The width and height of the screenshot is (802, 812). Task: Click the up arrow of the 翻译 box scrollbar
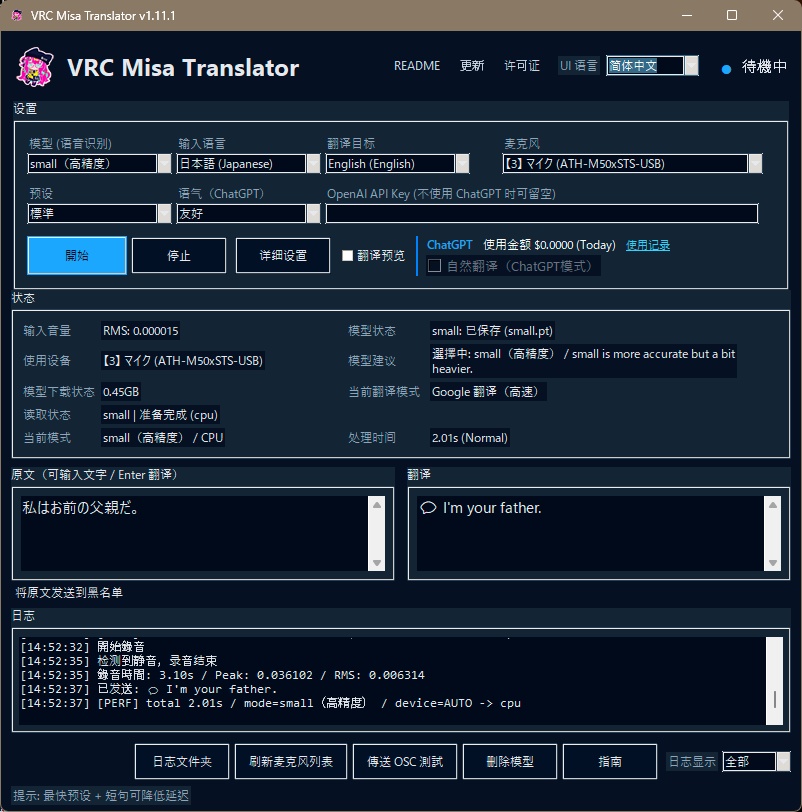coord(772,505)
